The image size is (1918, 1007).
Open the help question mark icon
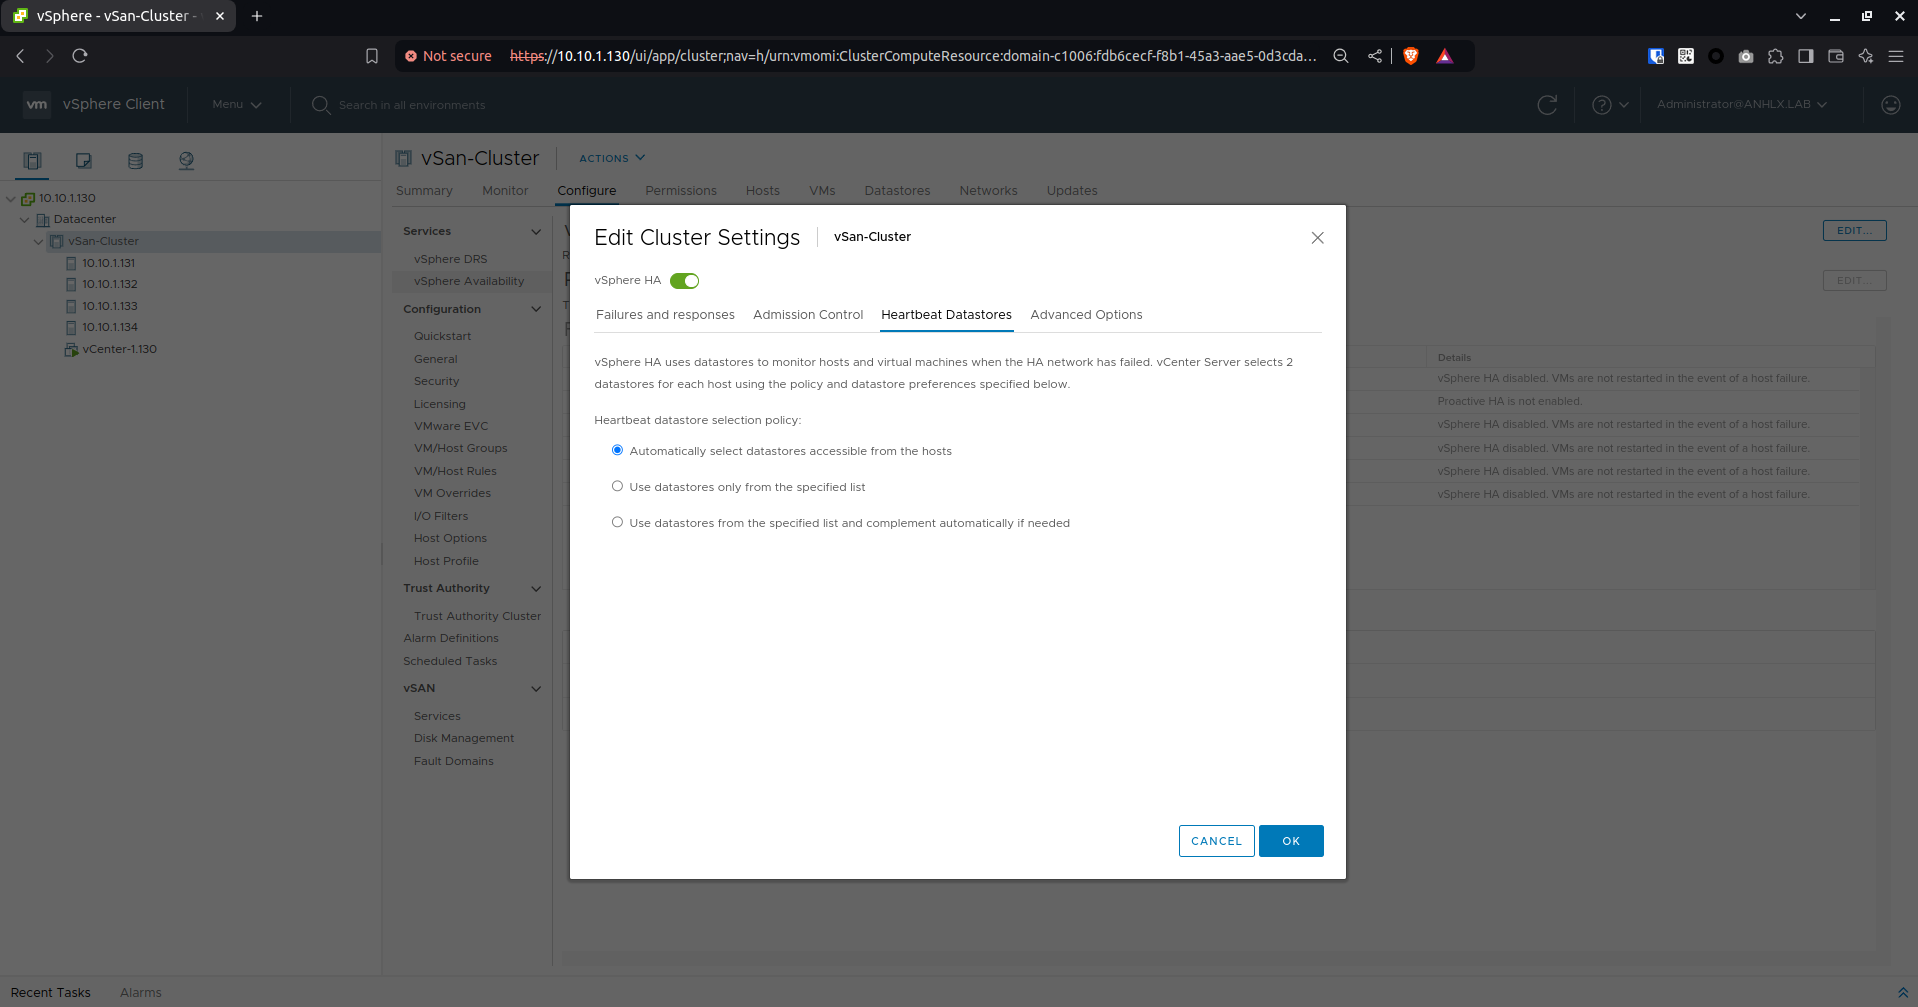tap(1601, 105)
